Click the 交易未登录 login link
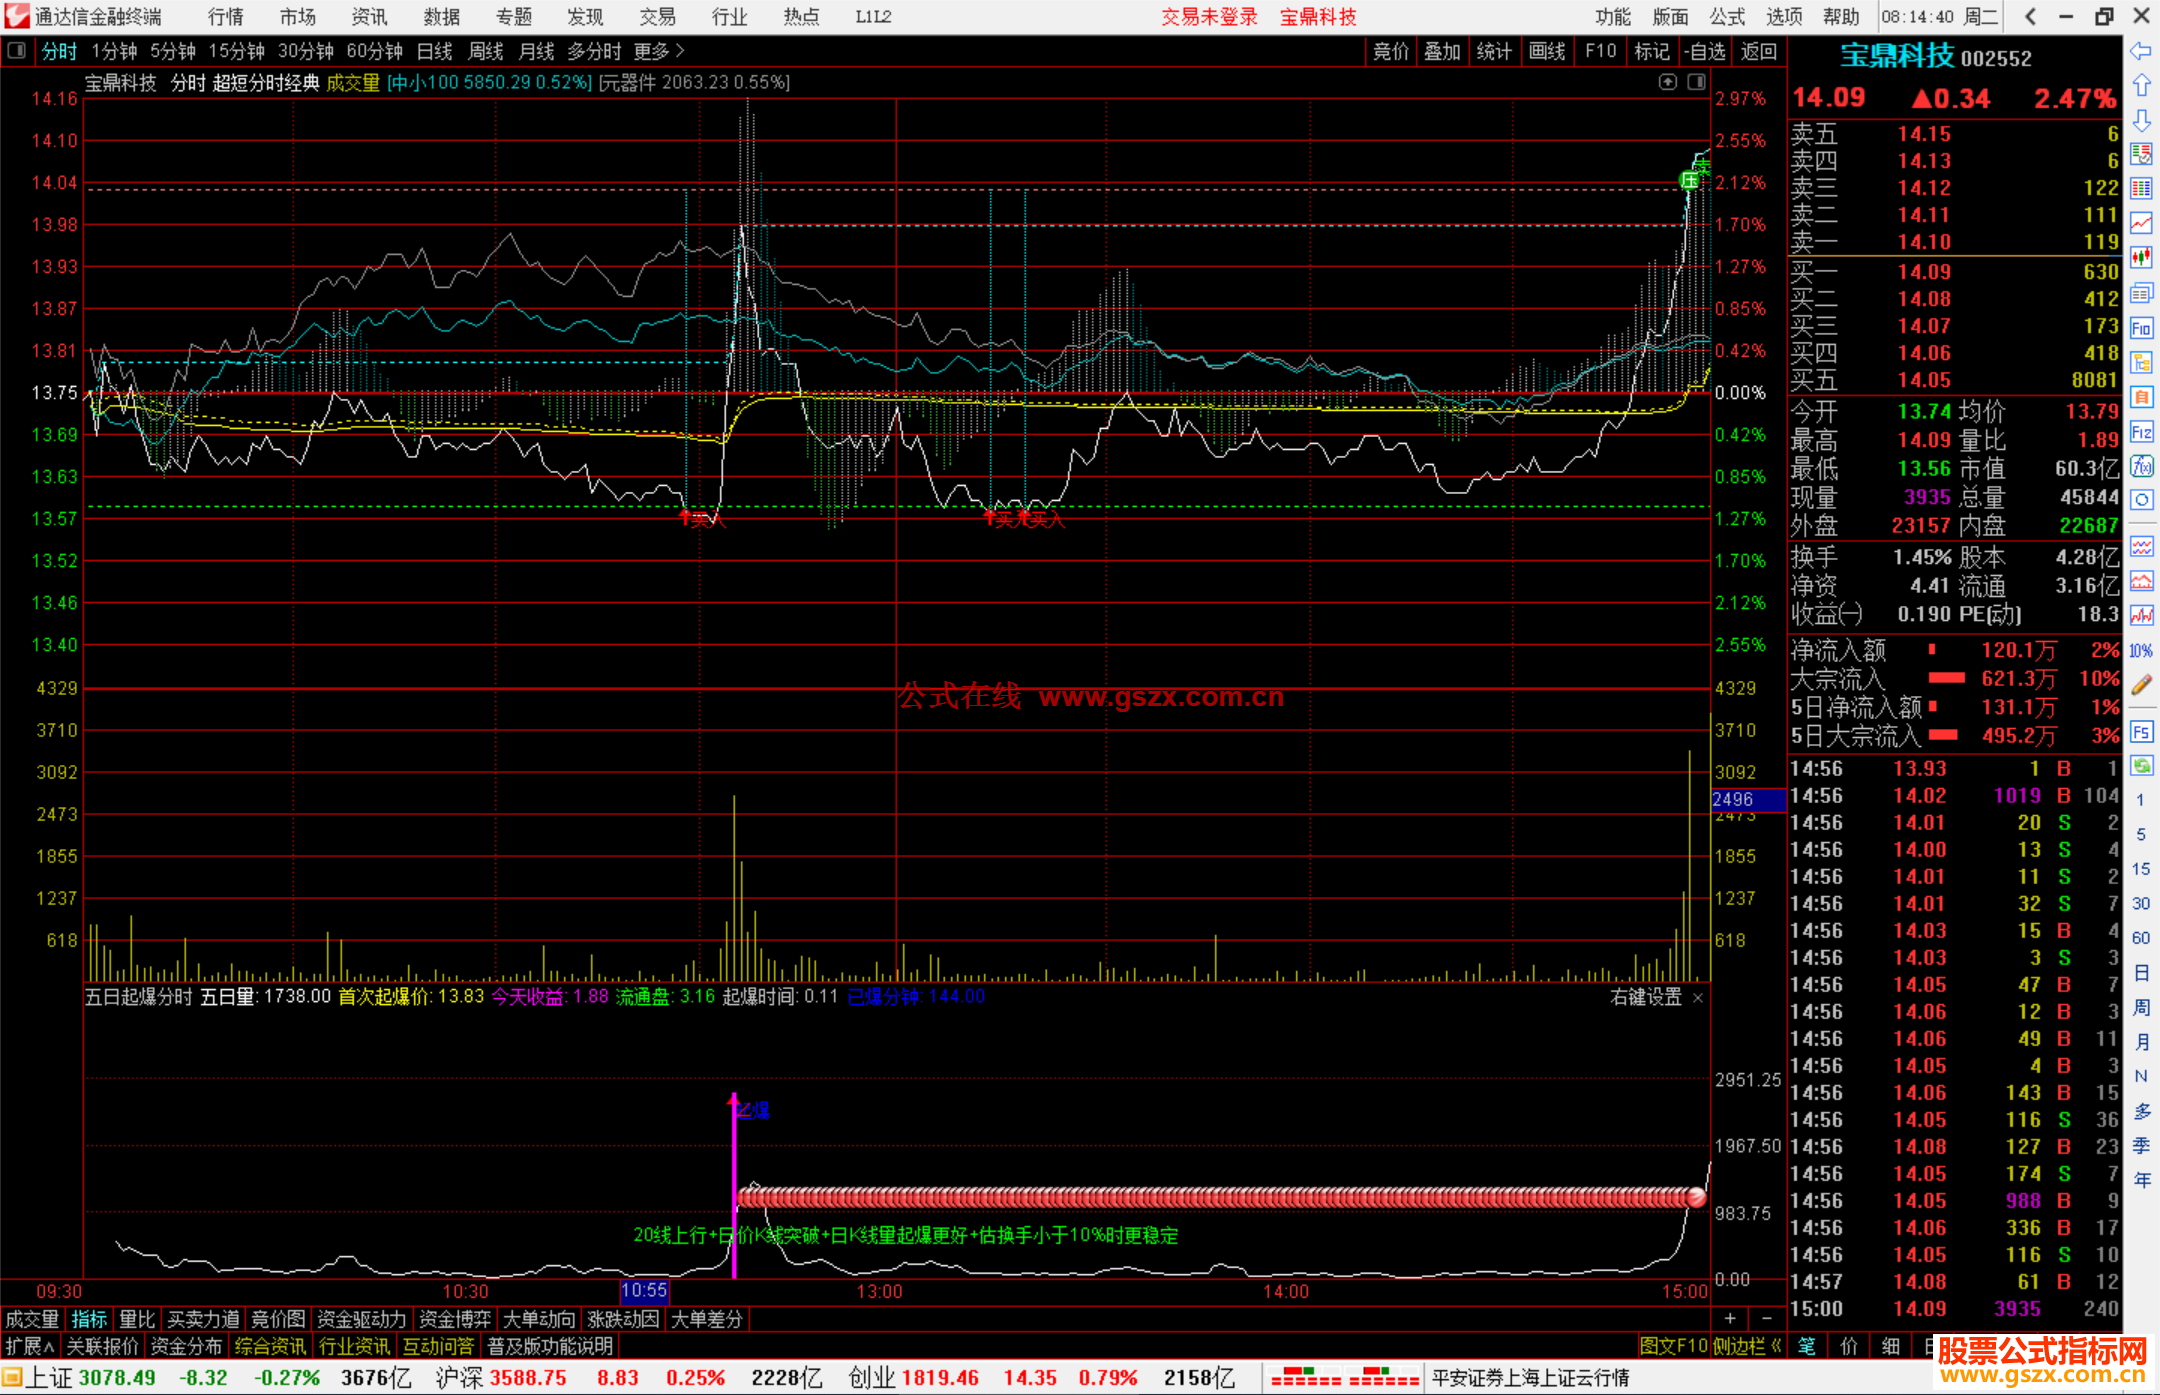This screenshot has width=2160, height=1395. (x=1209, y=17)
